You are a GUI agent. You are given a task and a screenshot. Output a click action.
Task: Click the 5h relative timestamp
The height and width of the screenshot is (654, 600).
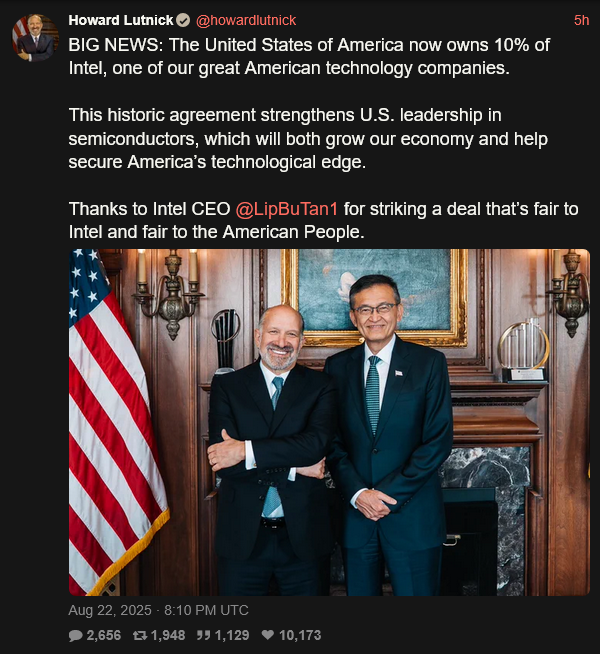pyautogui.click(x=581, y=20)
